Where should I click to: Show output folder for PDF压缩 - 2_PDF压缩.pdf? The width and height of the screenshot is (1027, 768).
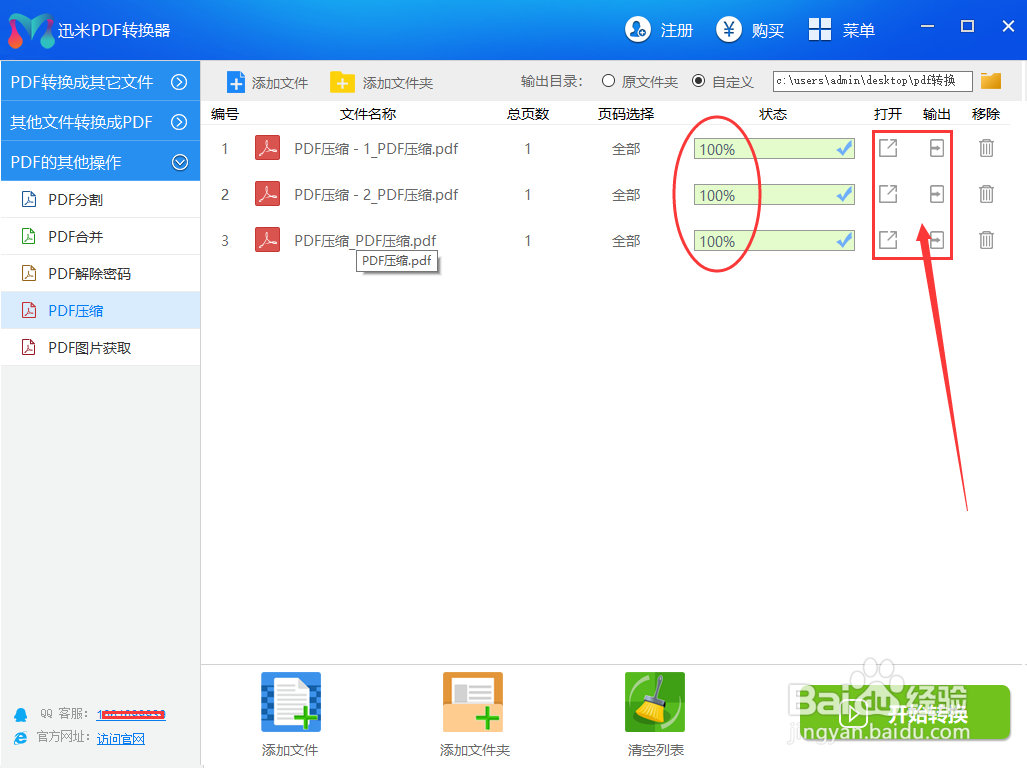coord(937,194)
